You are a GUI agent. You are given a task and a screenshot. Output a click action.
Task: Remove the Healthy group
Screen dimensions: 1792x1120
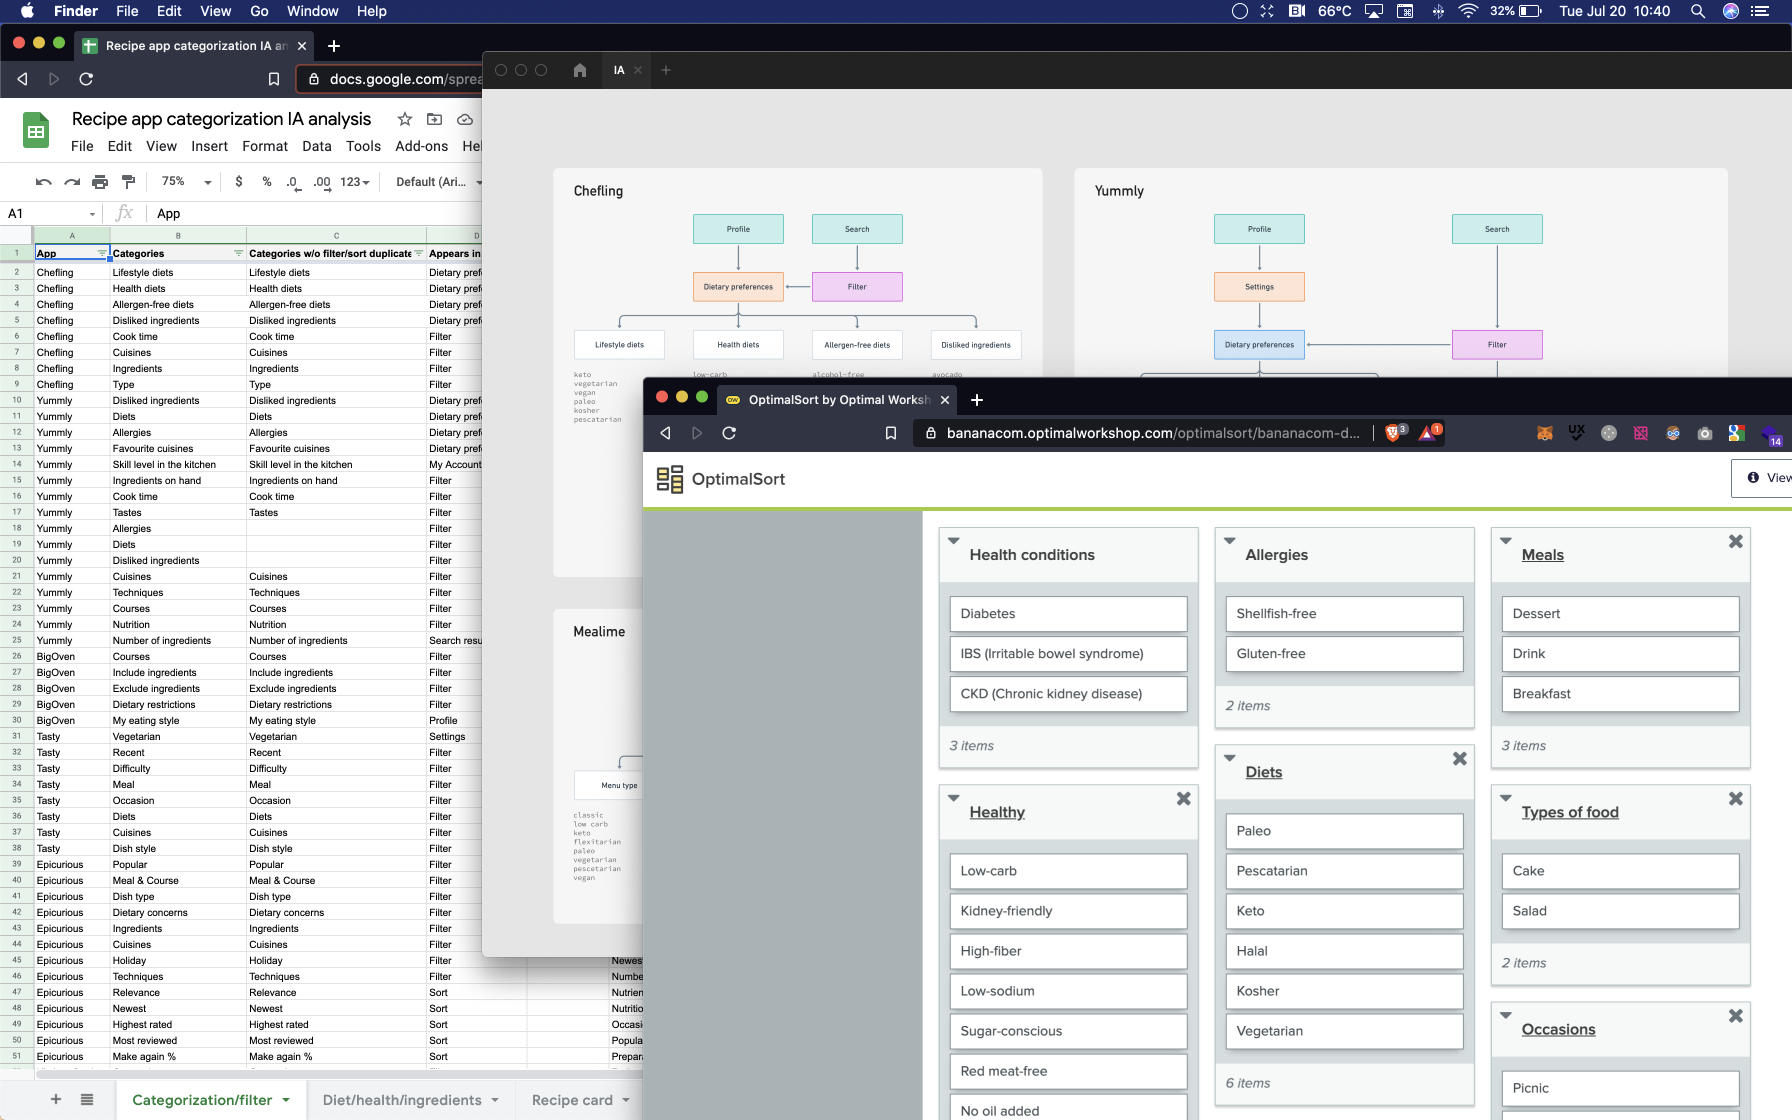(1184, 798)
